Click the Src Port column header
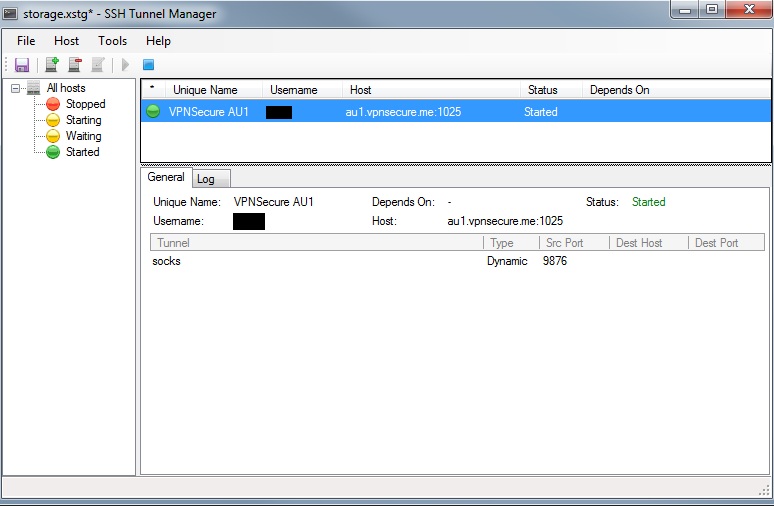The height and width of the screenshot is (506, 774). (574, 243)
